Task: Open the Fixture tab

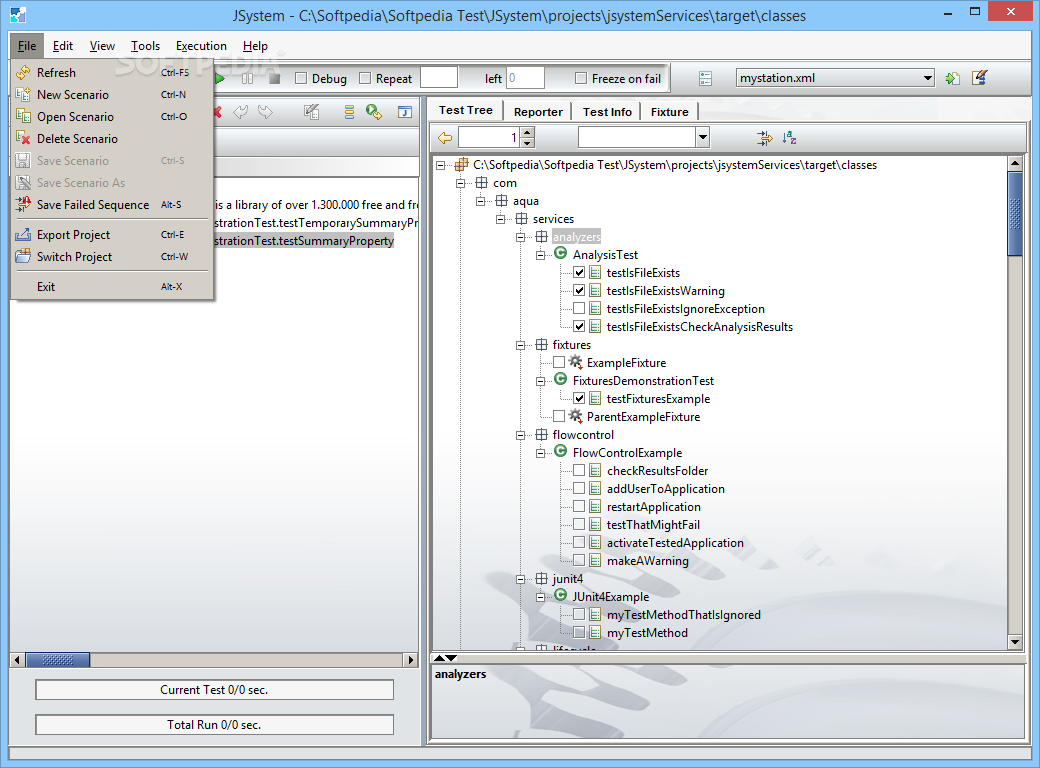Action: click(669, 111)
